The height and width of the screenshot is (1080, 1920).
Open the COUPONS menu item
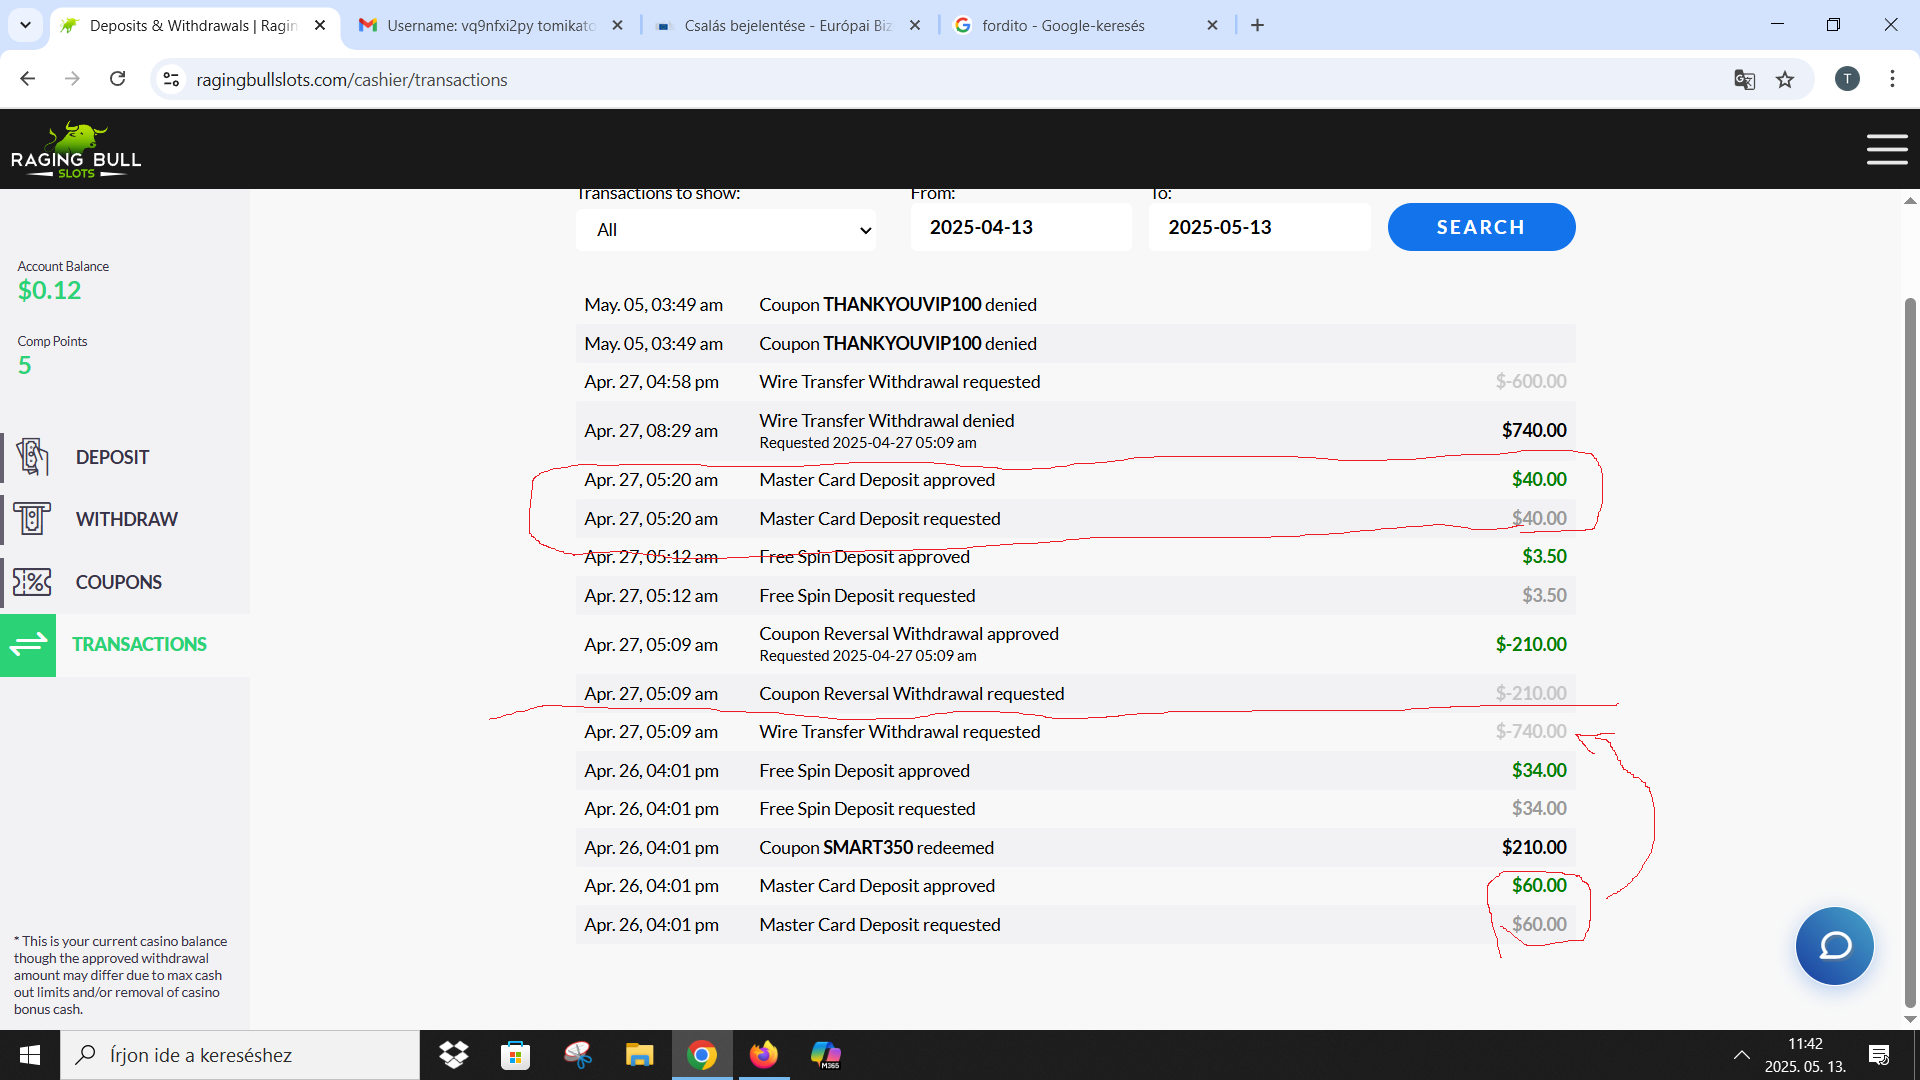point(118,582)
